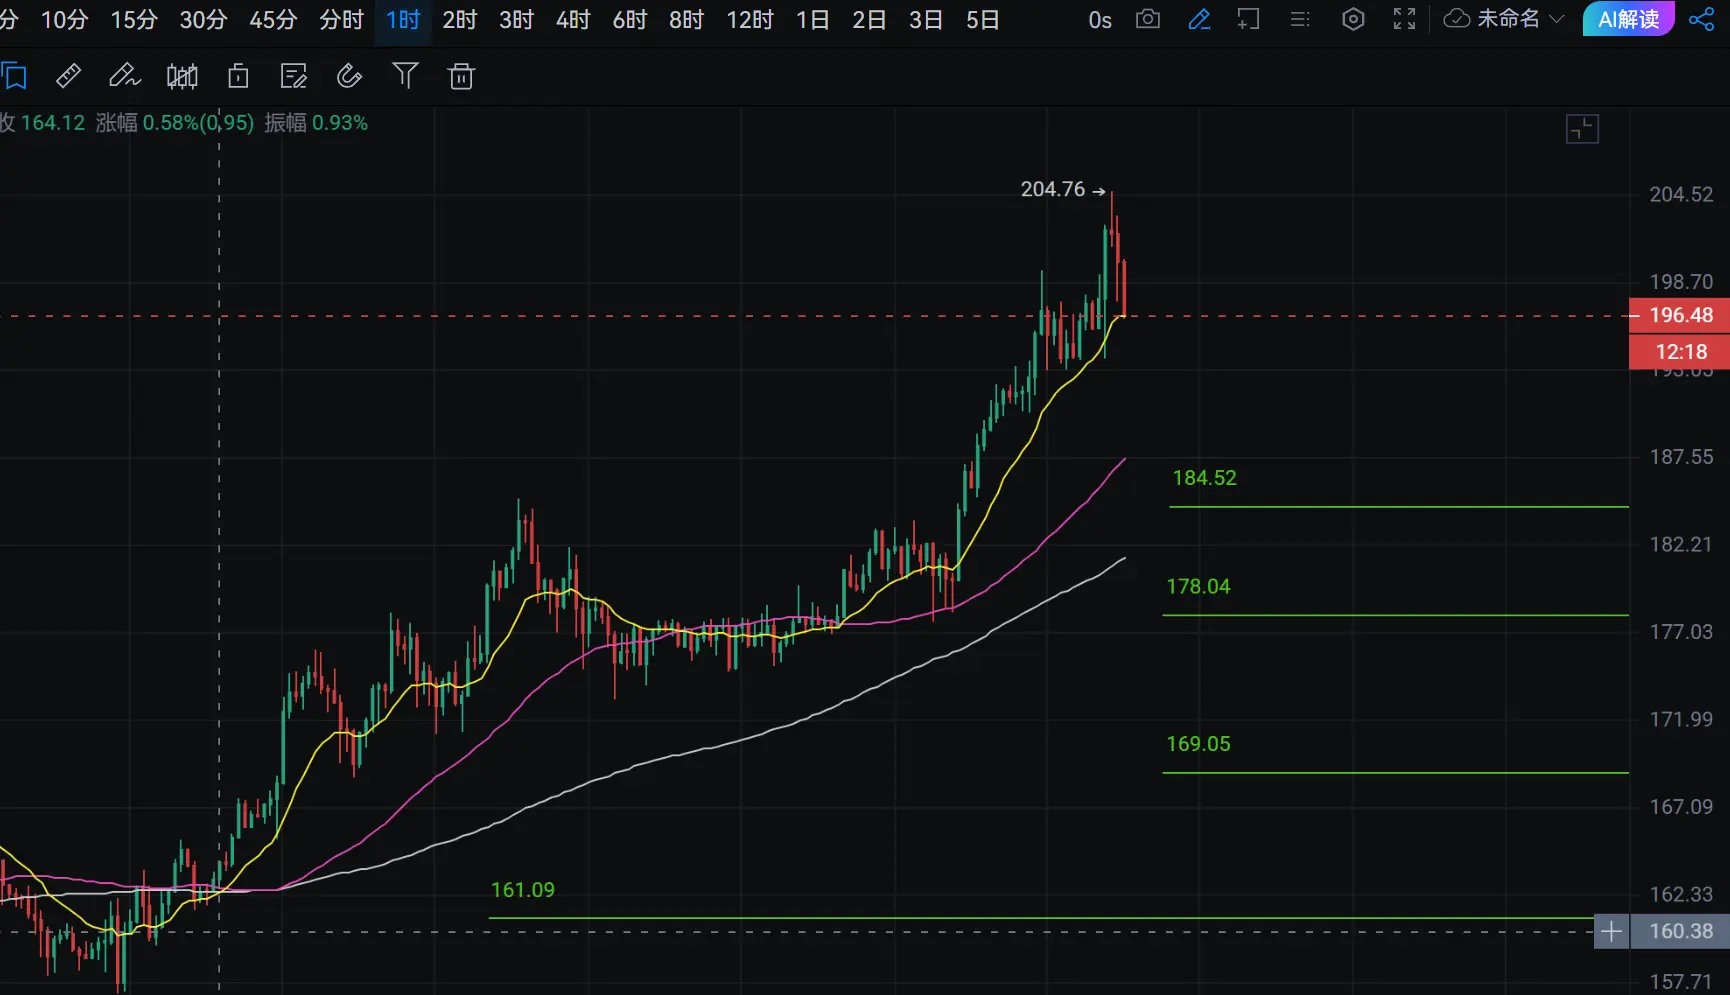This screenshot has width=1730, height=995.
Task: Select the freehand pen drawing tool
Action: [x=124, y=76]
